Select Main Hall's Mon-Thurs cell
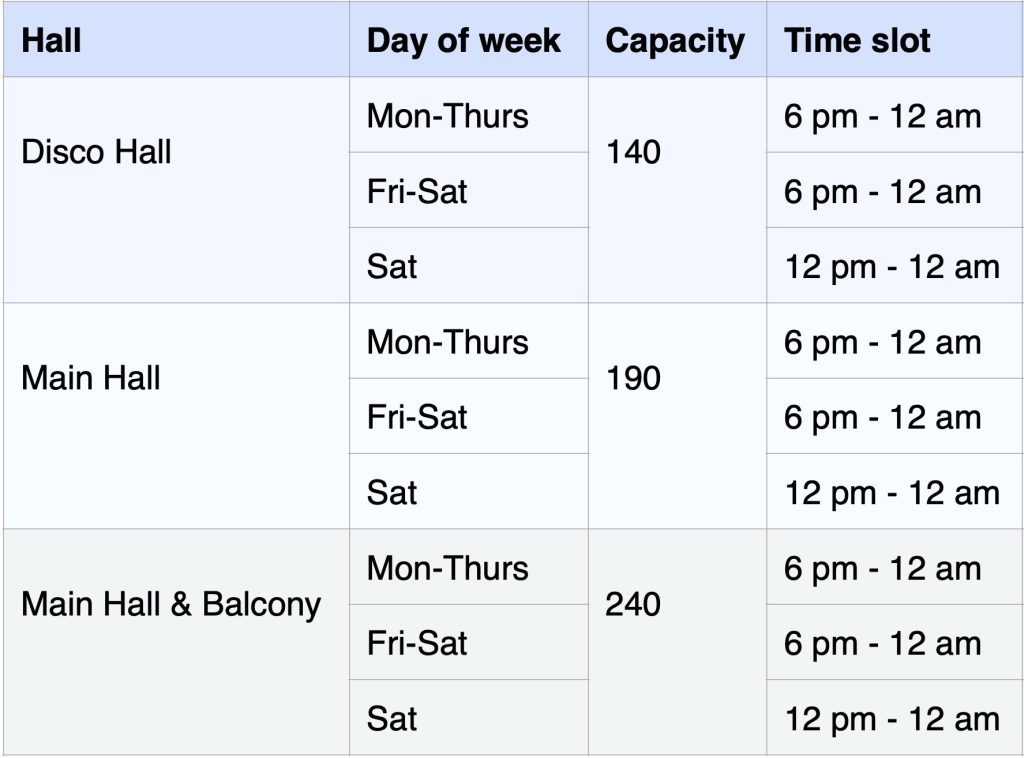The width and height of the screenshot is (1024, 758). [x=447, y=342]
